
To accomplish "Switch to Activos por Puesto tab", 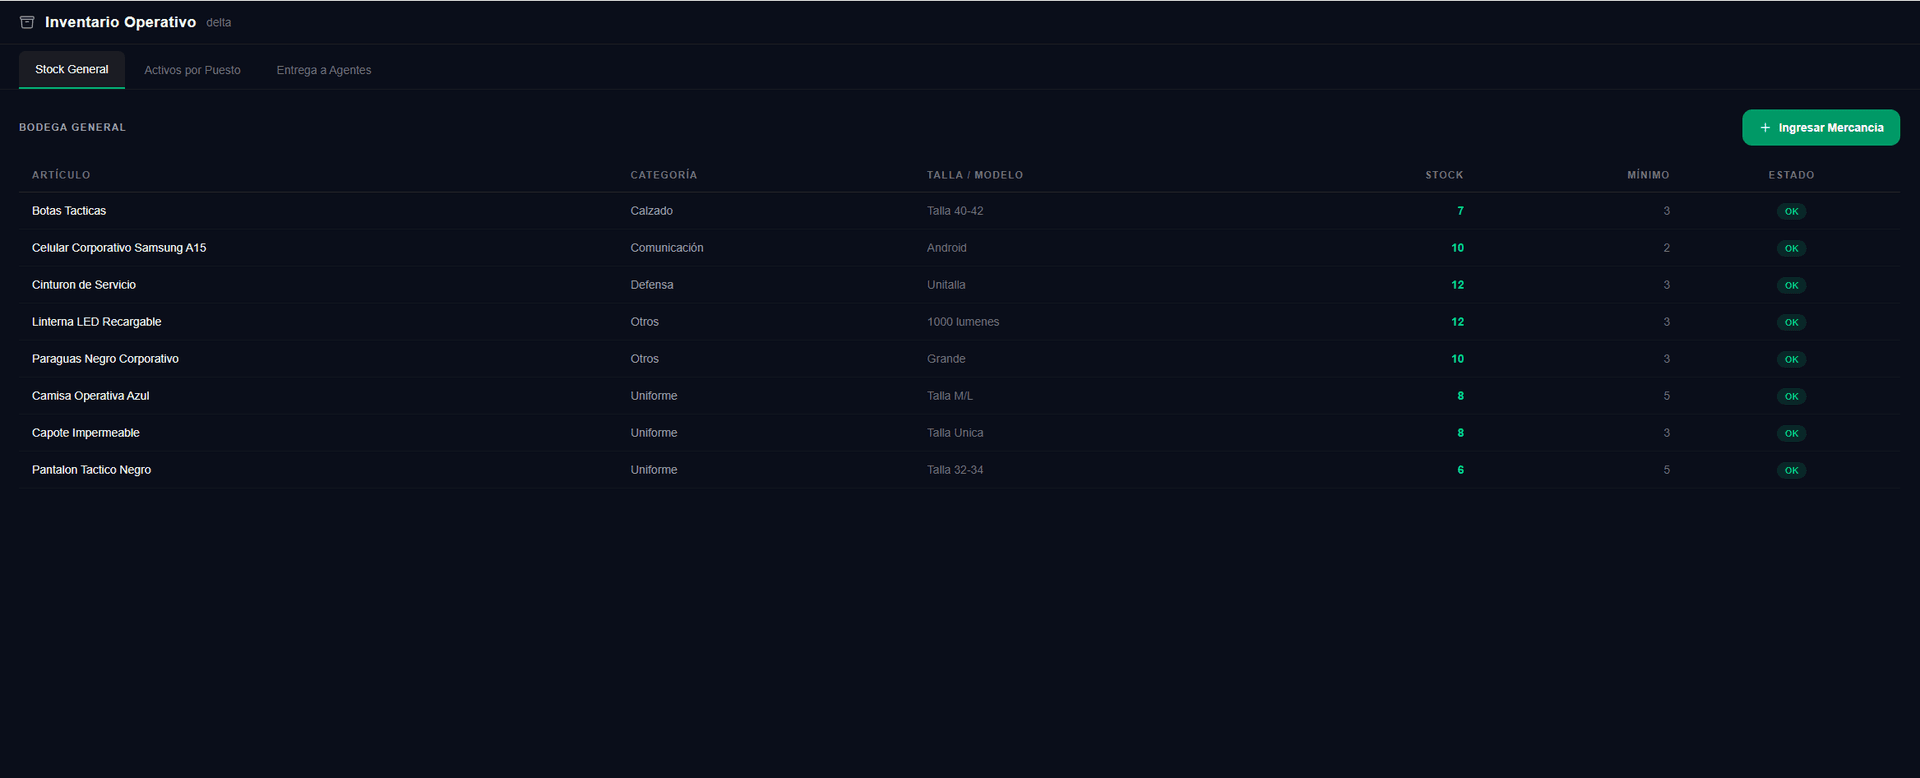I will tap(192, 70).
